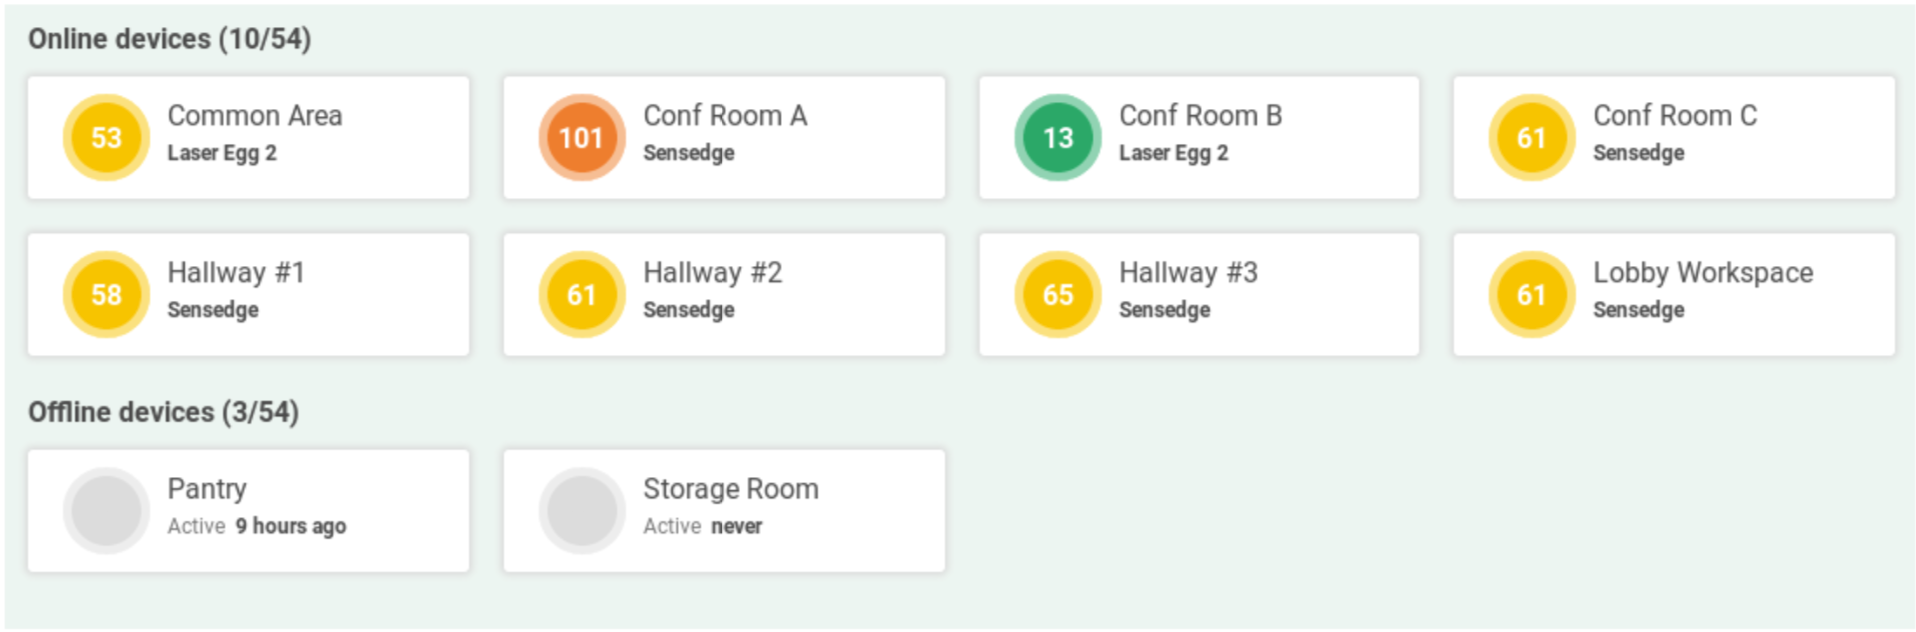Click the orange 101 indicator on Conf Room A
The image size is (1916, 632).
pos(581,136)
